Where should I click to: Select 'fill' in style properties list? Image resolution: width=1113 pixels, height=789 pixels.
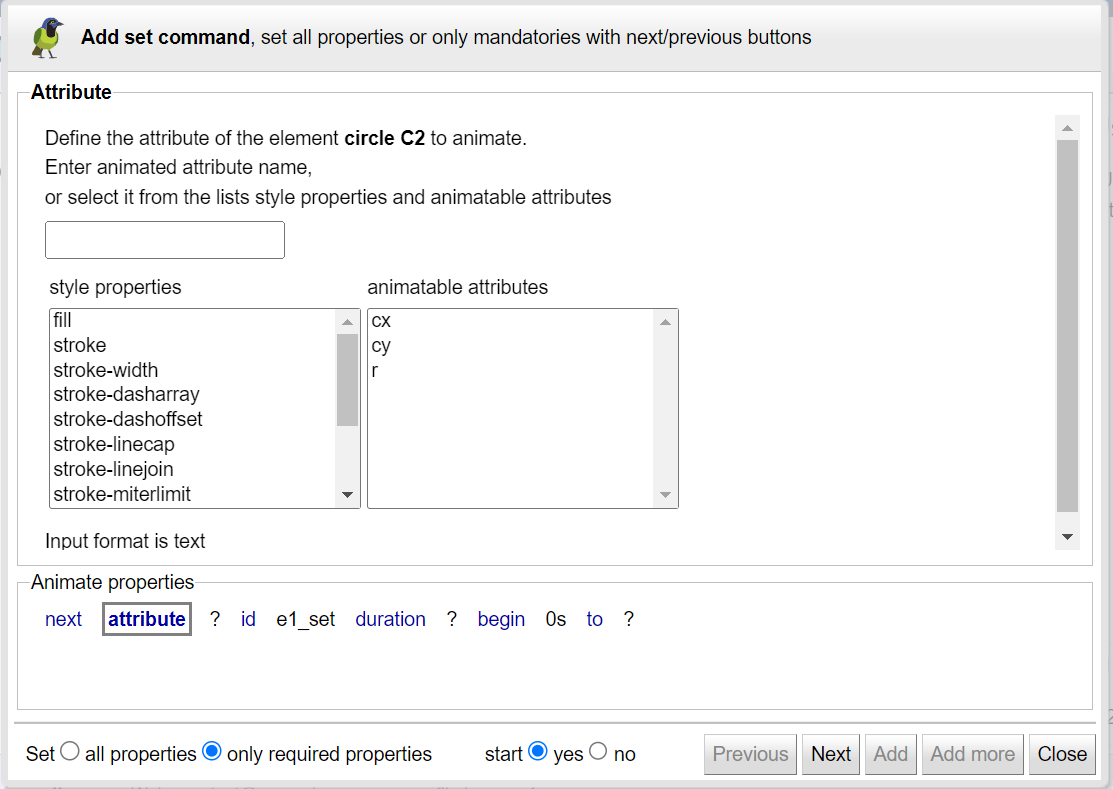(x=63, y=321)
